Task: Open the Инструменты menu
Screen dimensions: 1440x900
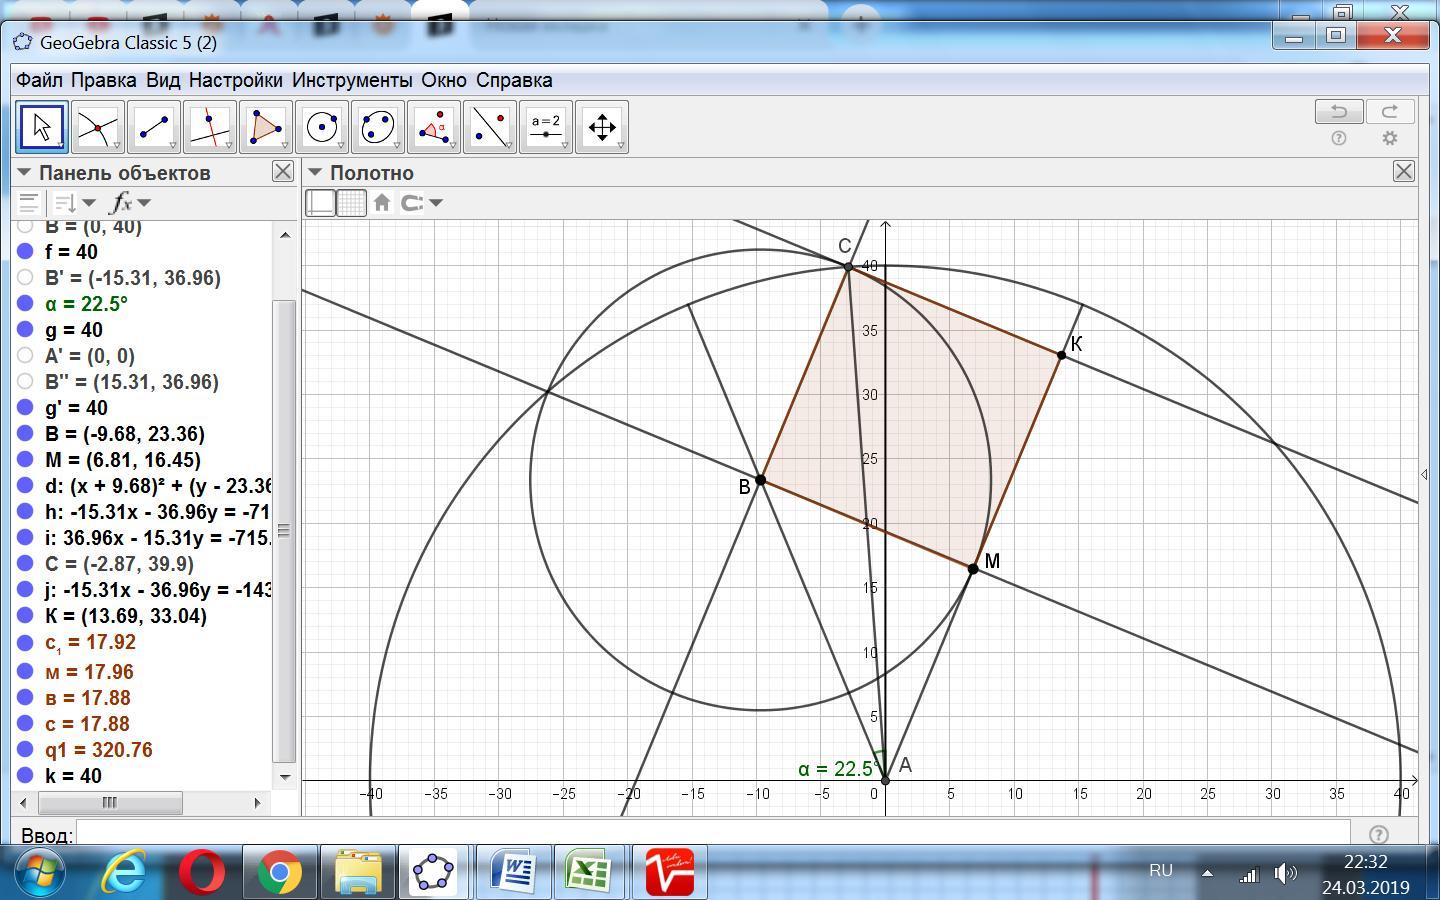Action: pos(352,80)
